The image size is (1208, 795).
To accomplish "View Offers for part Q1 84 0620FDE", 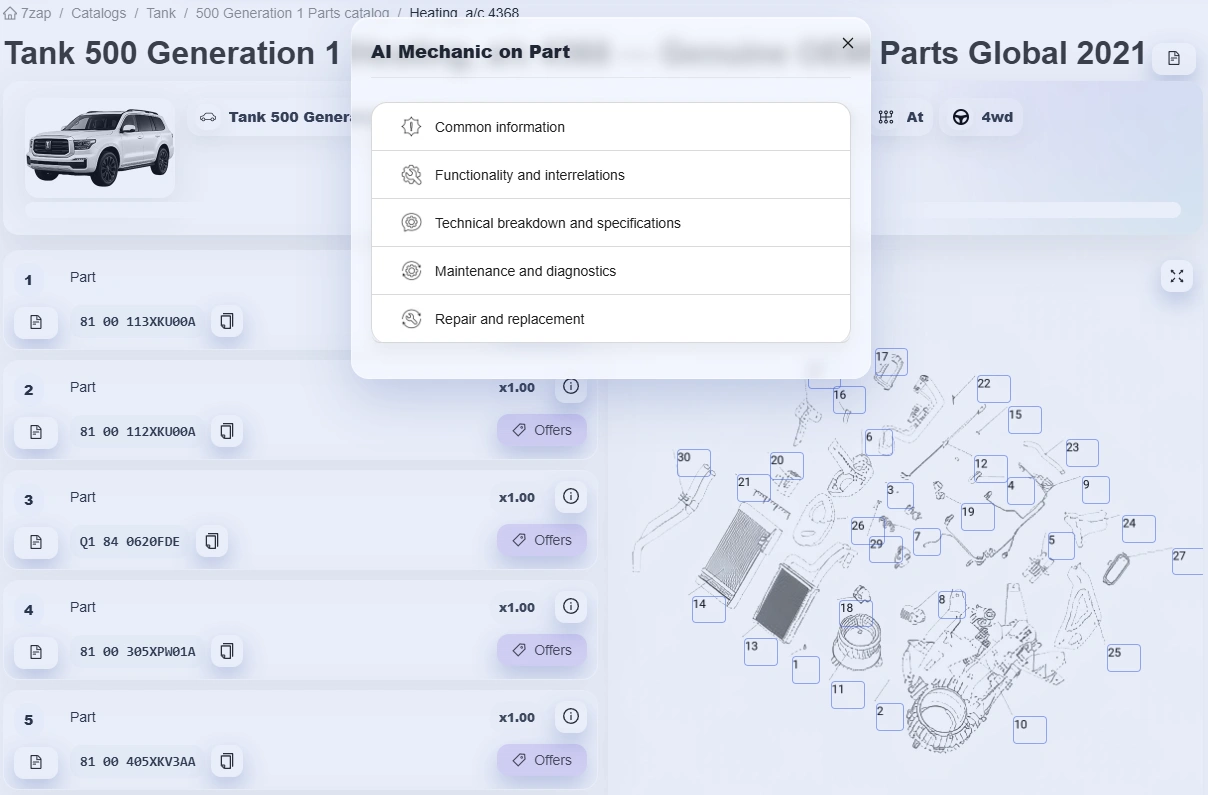I will click(x=542, y=540).
